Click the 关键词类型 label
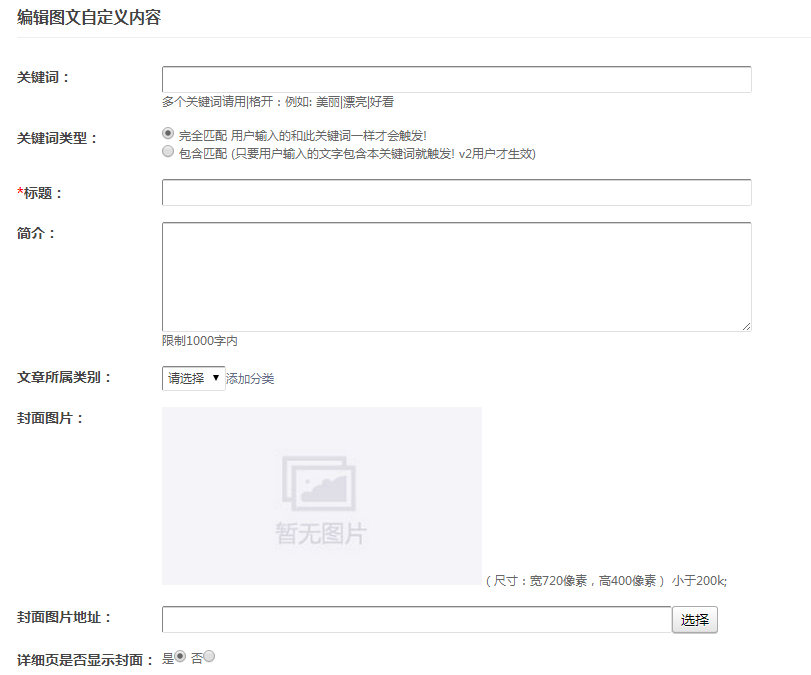Screen dimensions: 811x675 point(57,138)
